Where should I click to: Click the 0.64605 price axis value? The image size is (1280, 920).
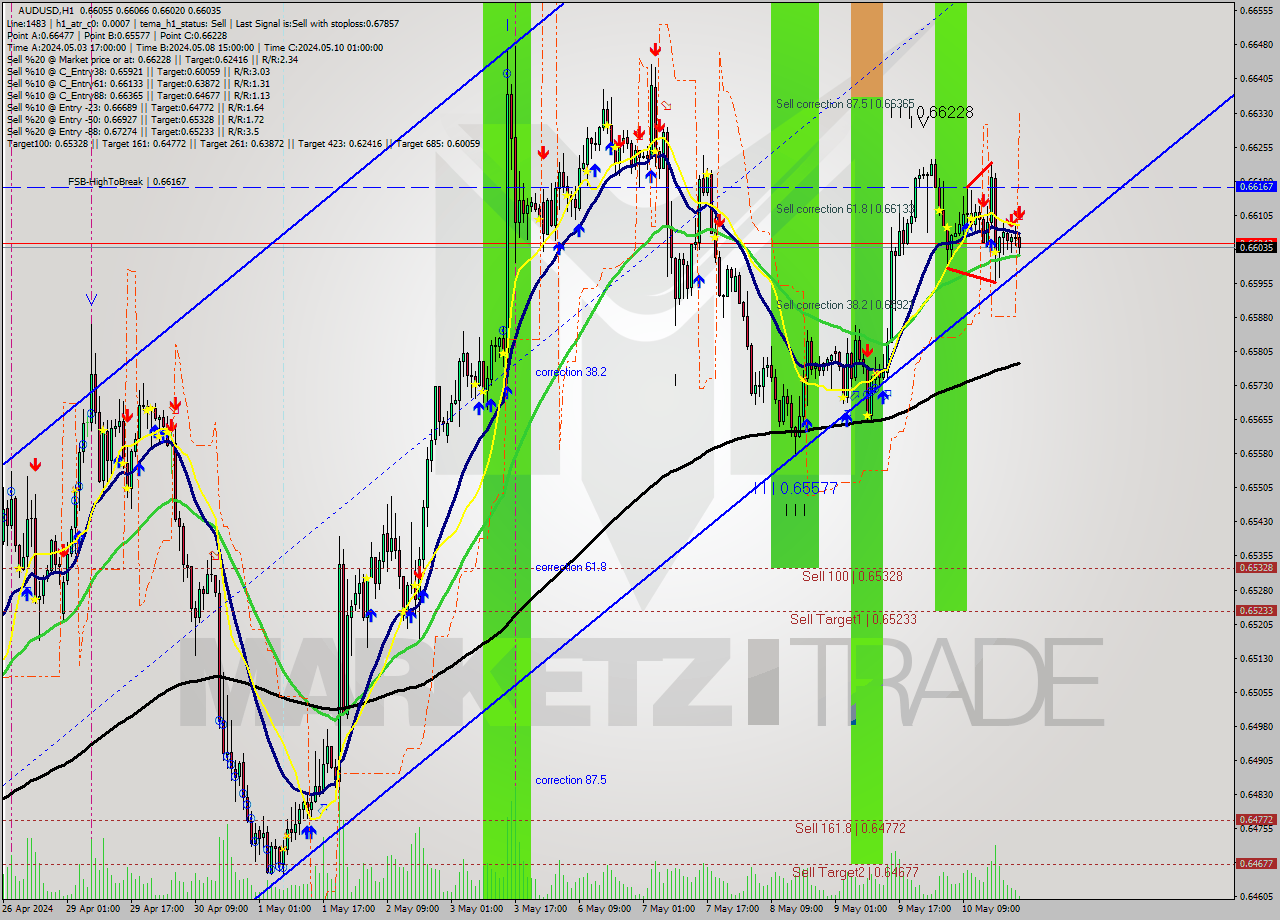click(1255, 896)
